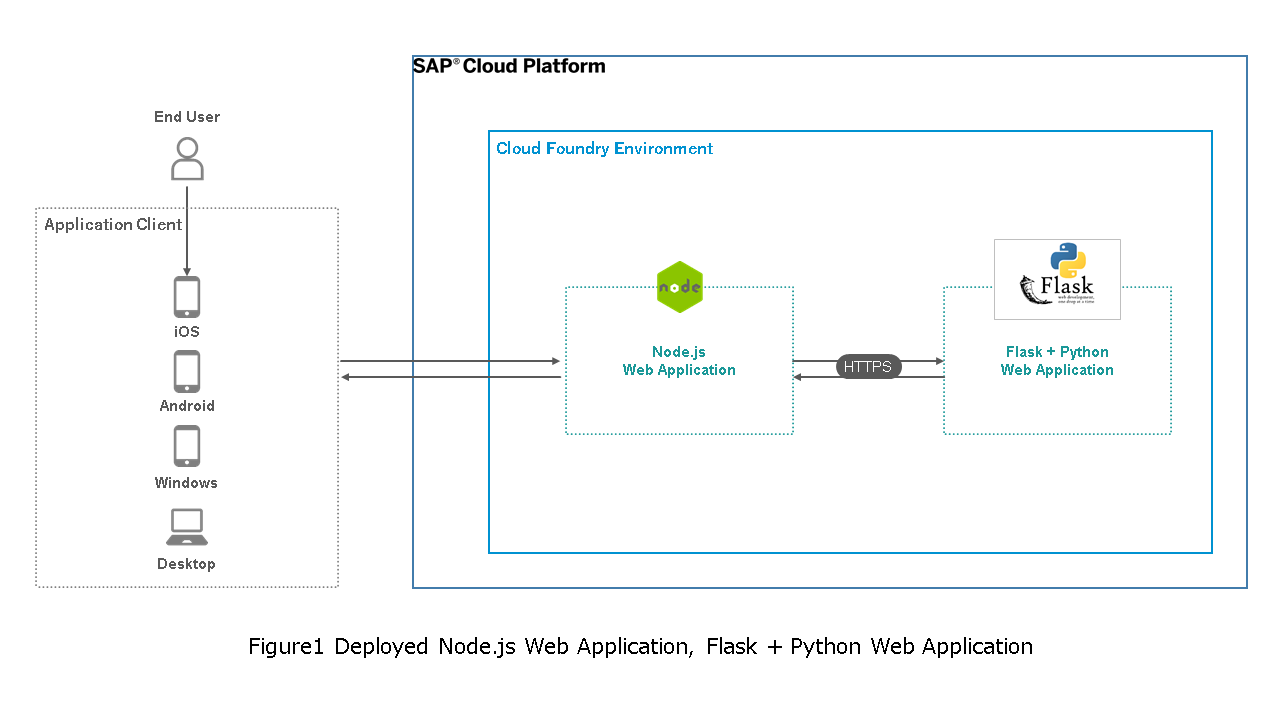Click the Desktop laptop icon
This screenshot has height=720, width=1280.
(x=186, y=527)
